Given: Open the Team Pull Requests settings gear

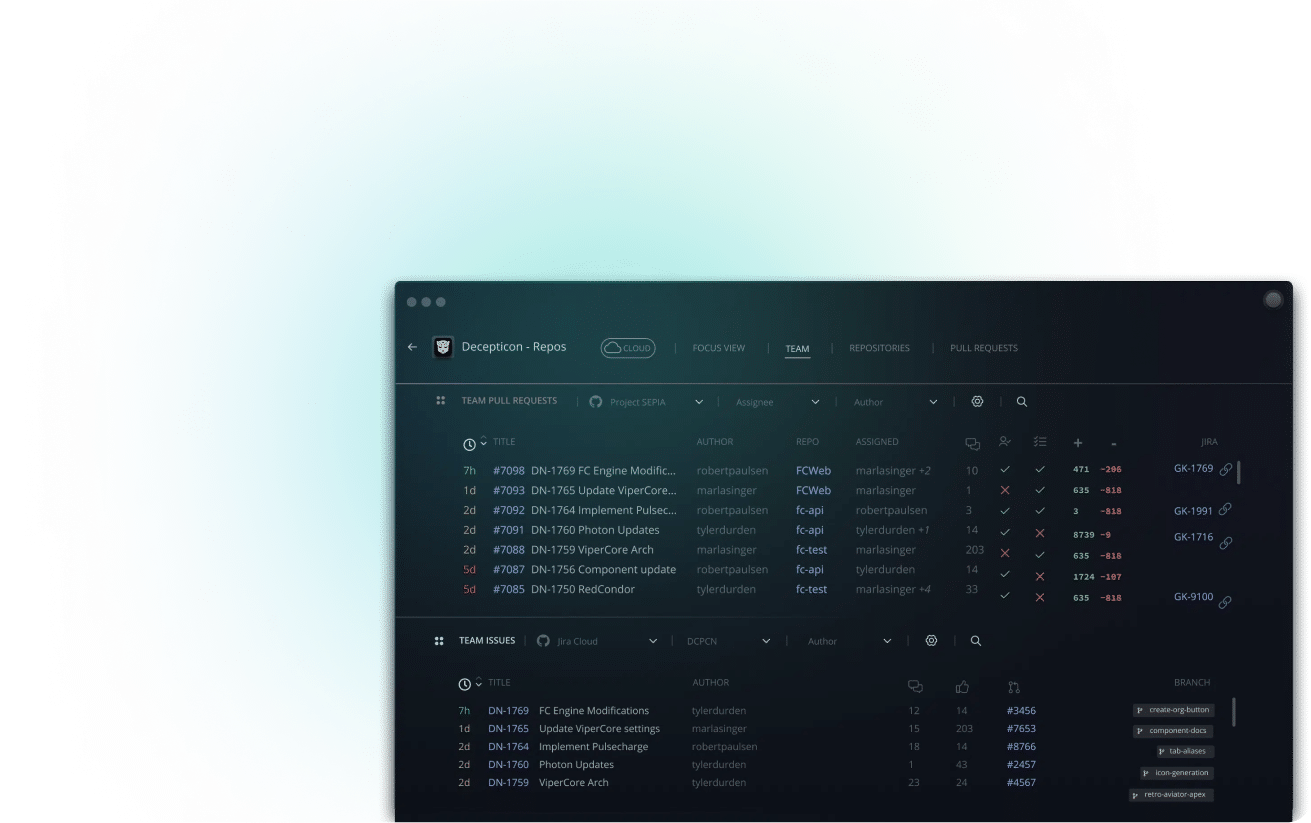Looking at the screenshot, I should pos(977,401).
